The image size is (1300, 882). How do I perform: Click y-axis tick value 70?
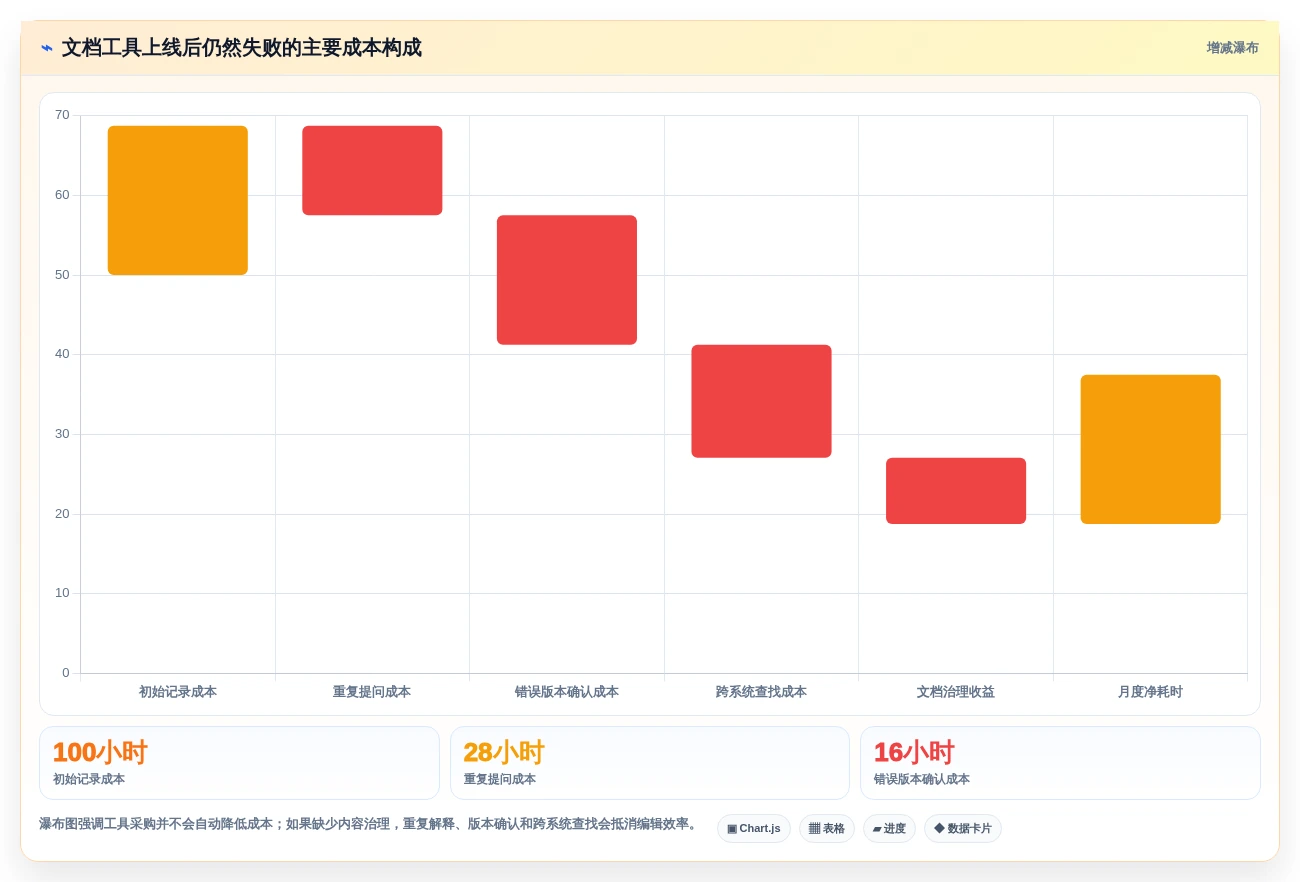click(x=62, y=115)
